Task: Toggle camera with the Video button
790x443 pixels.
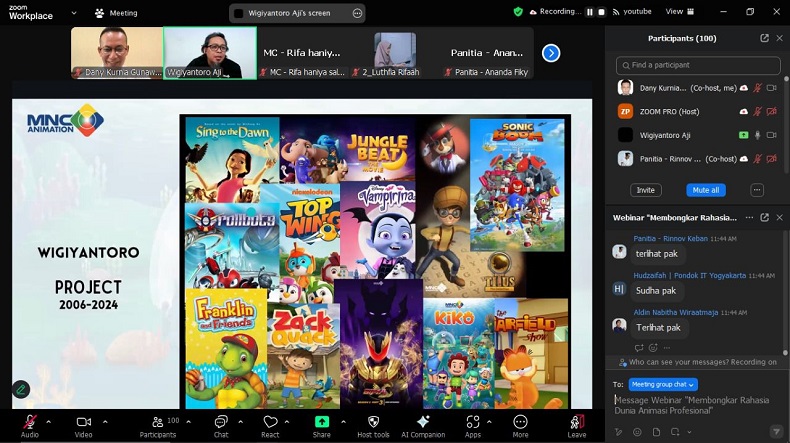Action: click(x=84, y=422)
